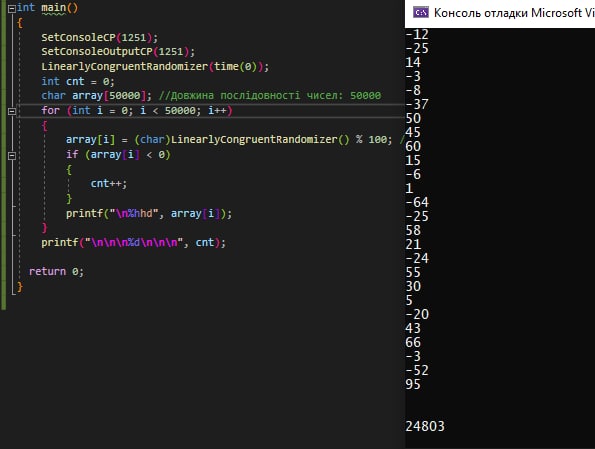This screenshot has height=449, width=595.
Task: Click 'LinearlyCongruentRandomizer(time(0));' call
Action: 155,67
